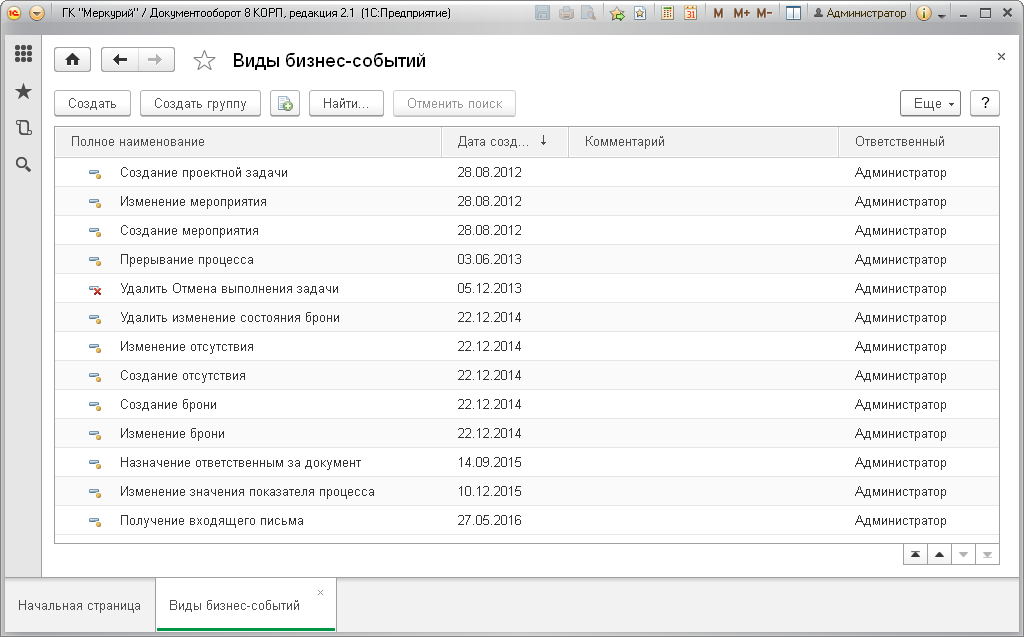Open the calculator icon in title bar
Screen dimensions: 1024x637
667,12
